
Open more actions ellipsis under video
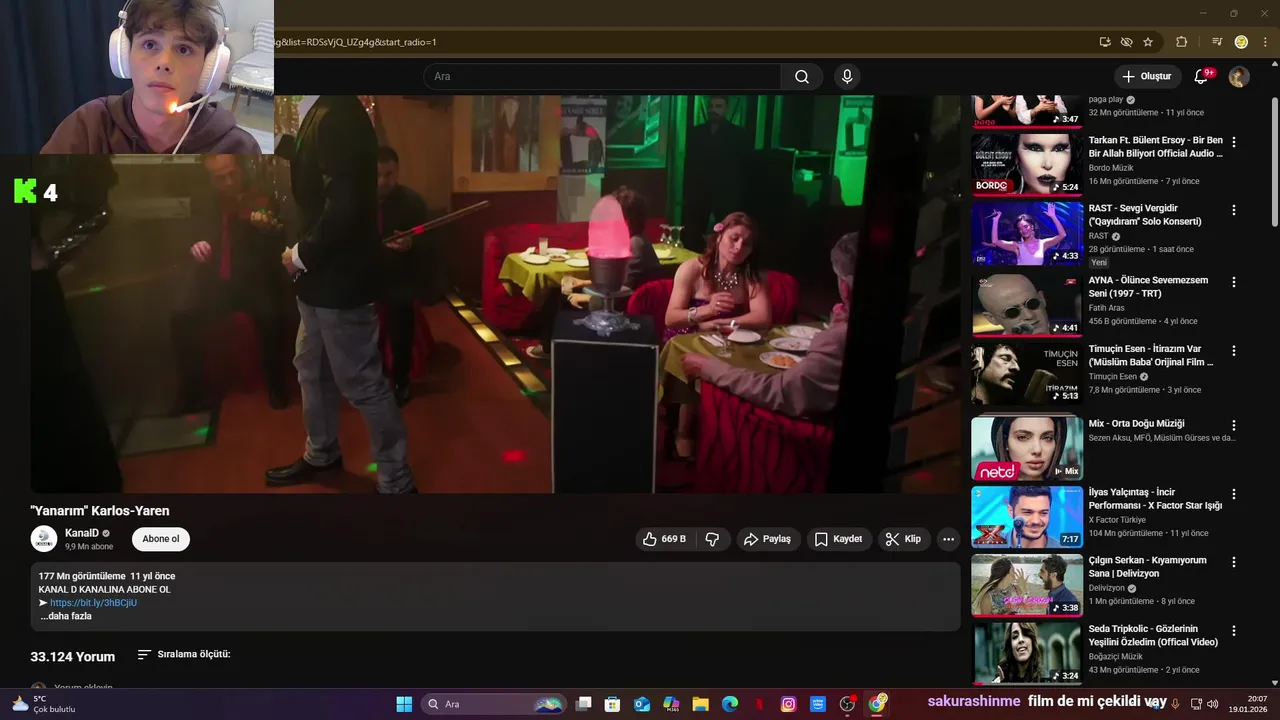[x=948, y=539]
